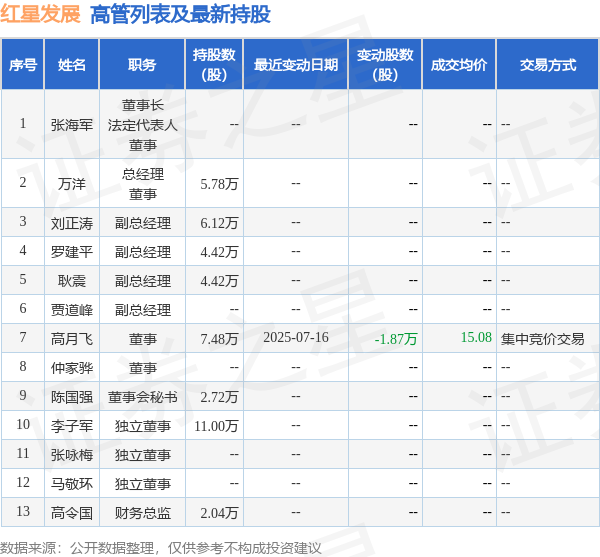Click the 2.72万 shareholding value
Screen dimensions: 600x557
[219, 397]
